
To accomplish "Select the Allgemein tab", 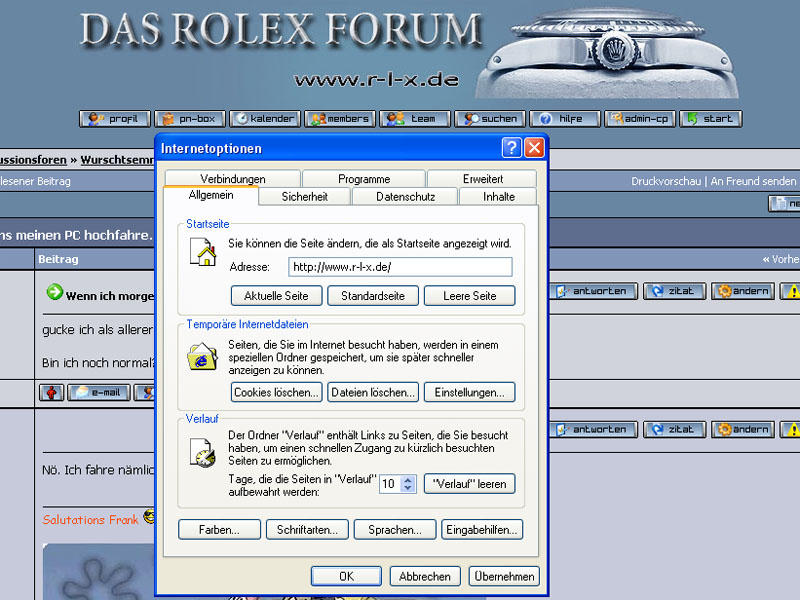I will click(211, 195).
